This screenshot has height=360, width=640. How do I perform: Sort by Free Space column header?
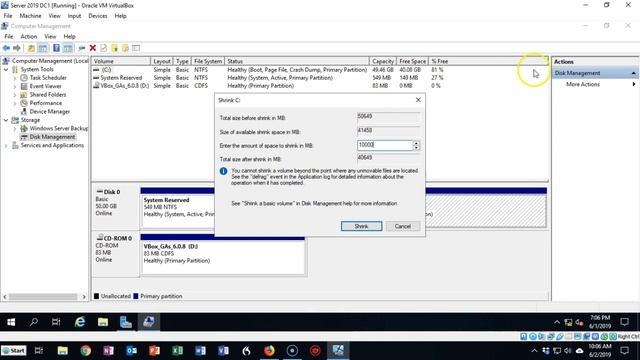coord(412,61)
